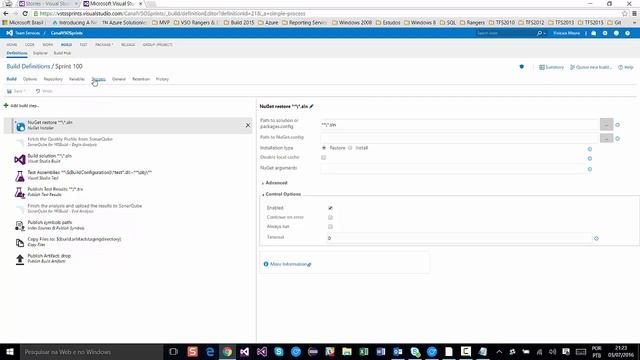The width and height of the screenshot is (640, 360).
Task: Click info icon beside Path to solution field
Action: click(x=618, y=125)
